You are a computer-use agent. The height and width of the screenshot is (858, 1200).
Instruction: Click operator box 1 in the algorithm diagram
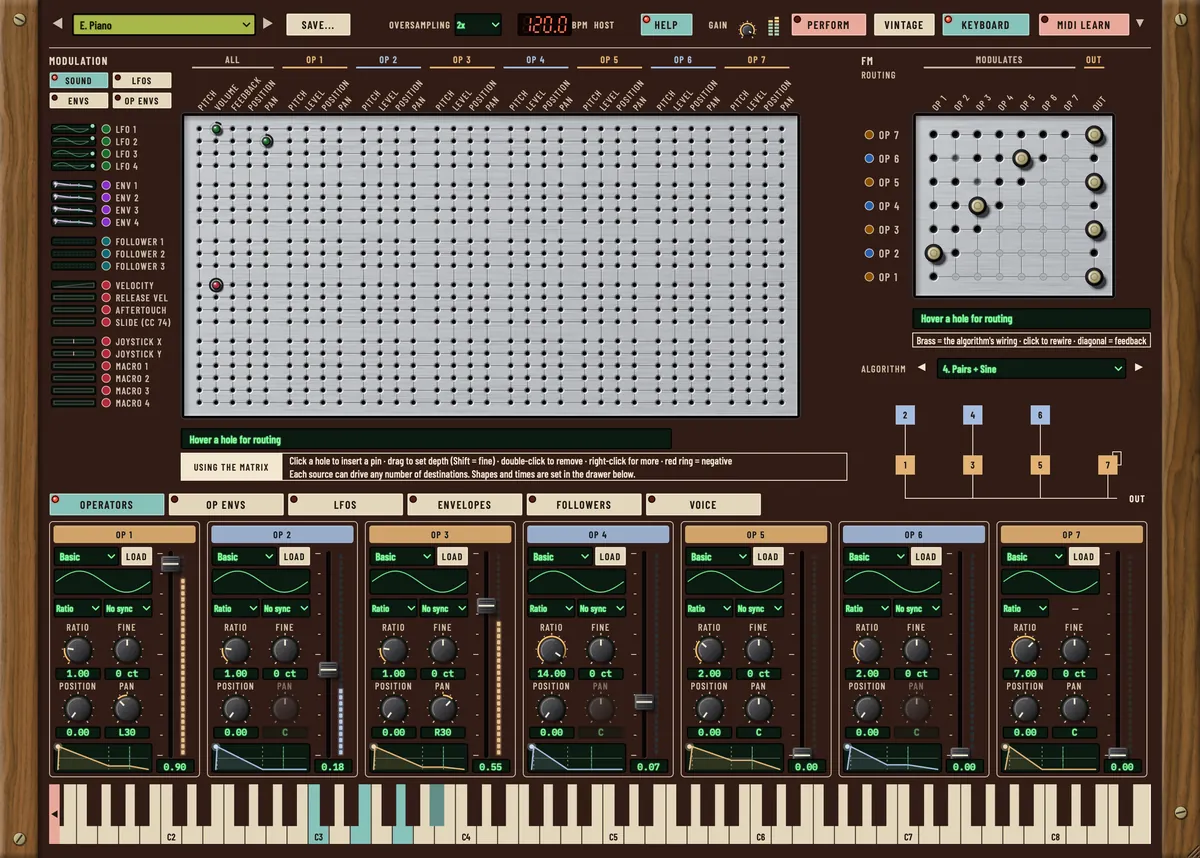click(x=905, y=465)
